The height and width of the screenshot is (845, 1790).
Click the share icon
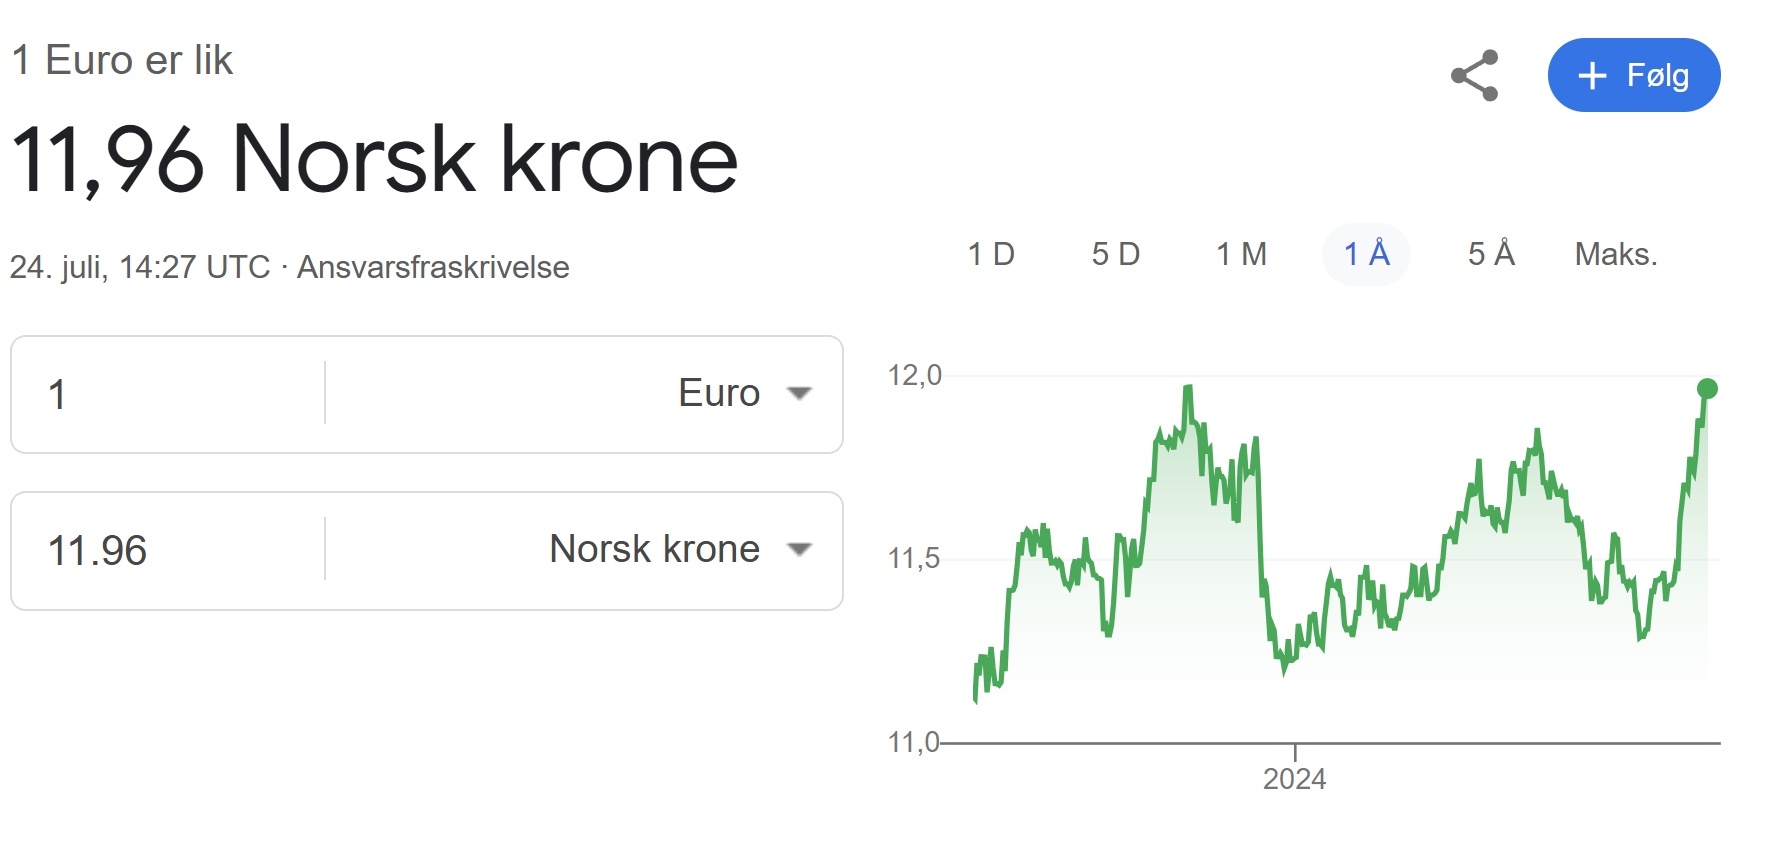coord(1475,75)
